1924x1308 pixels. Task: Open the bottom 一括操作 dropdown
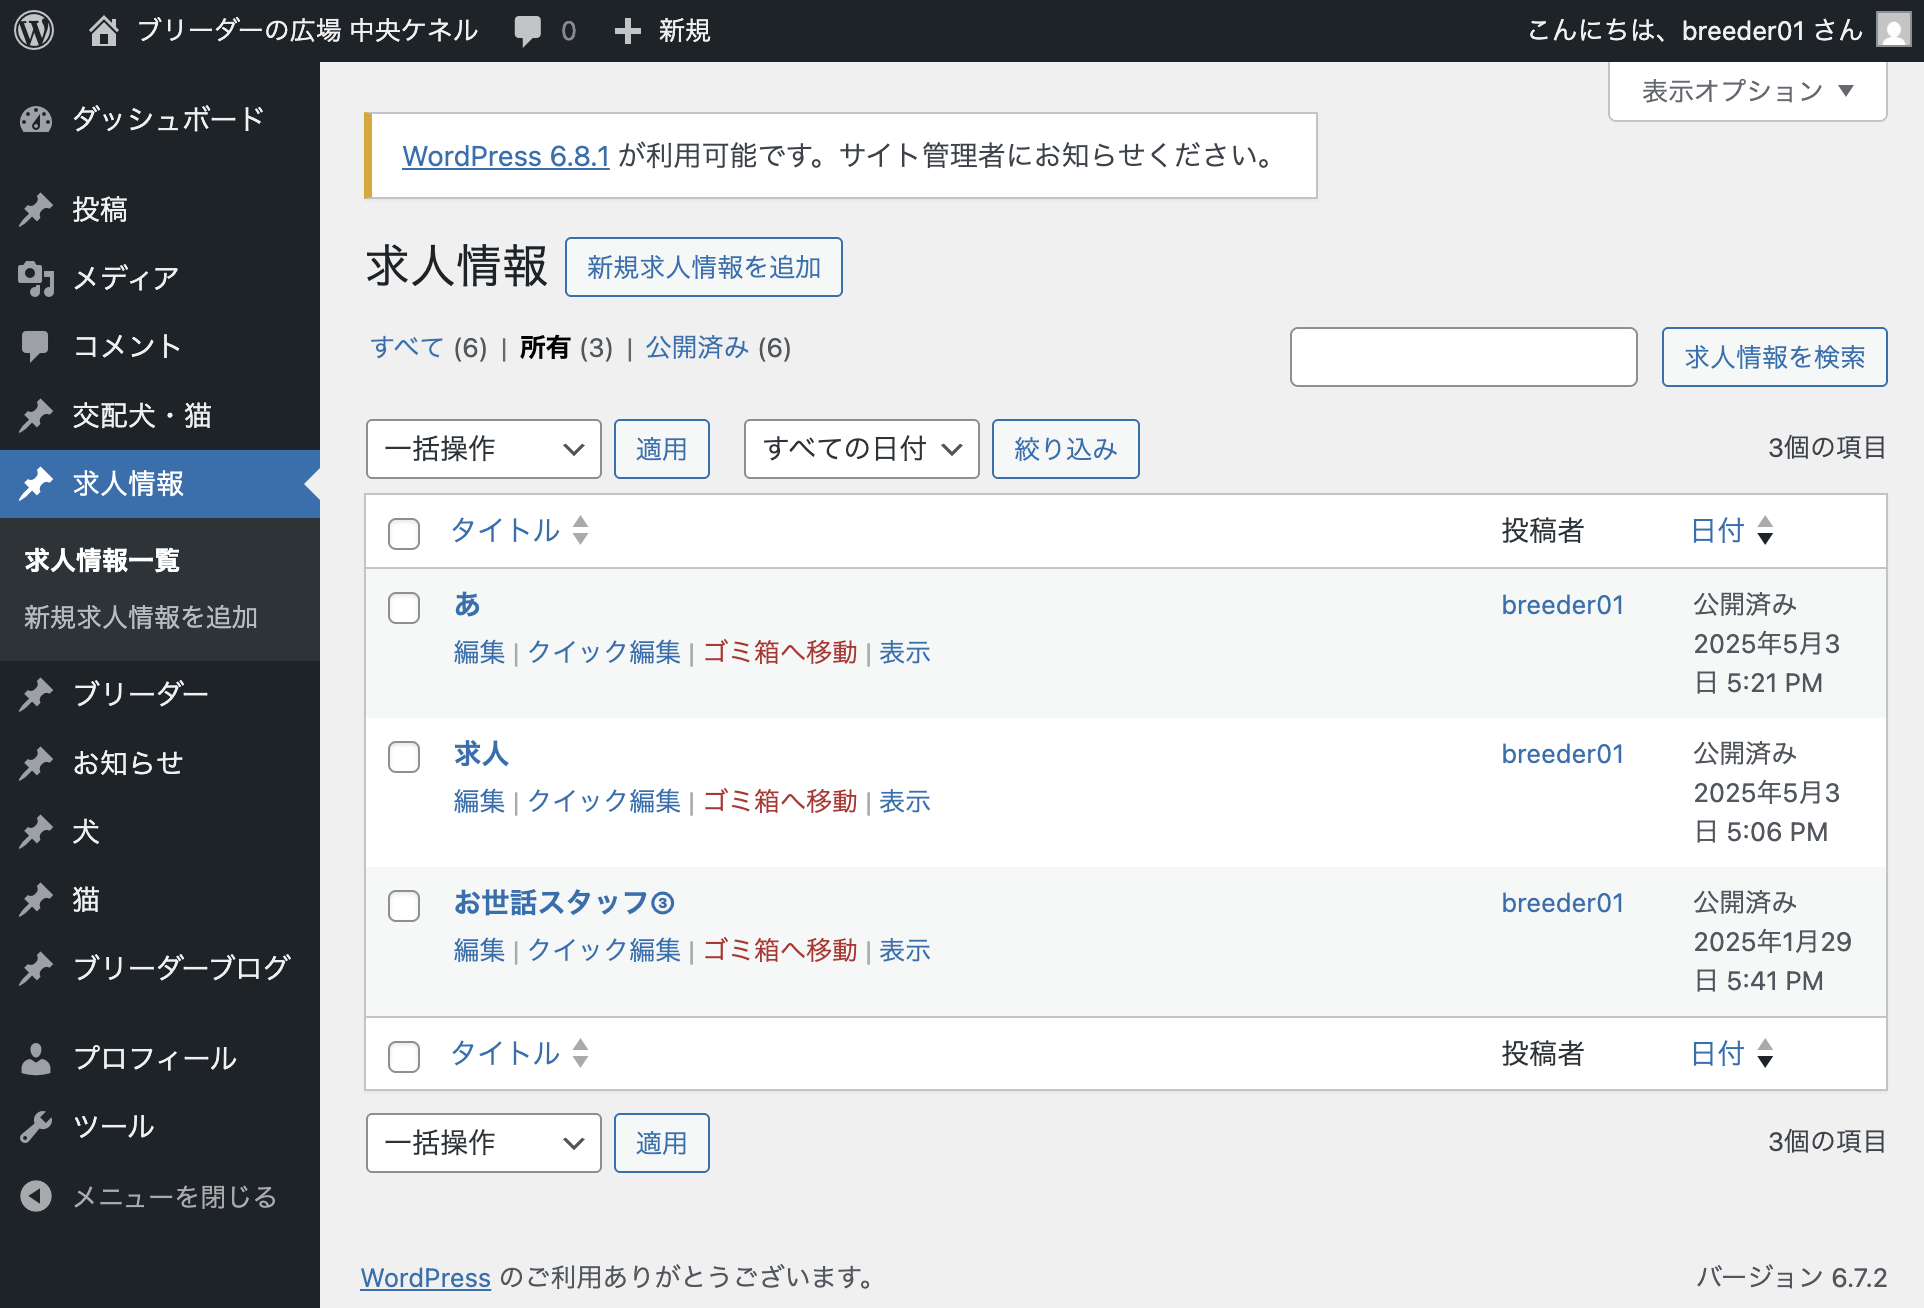[x=484, y=1143]
